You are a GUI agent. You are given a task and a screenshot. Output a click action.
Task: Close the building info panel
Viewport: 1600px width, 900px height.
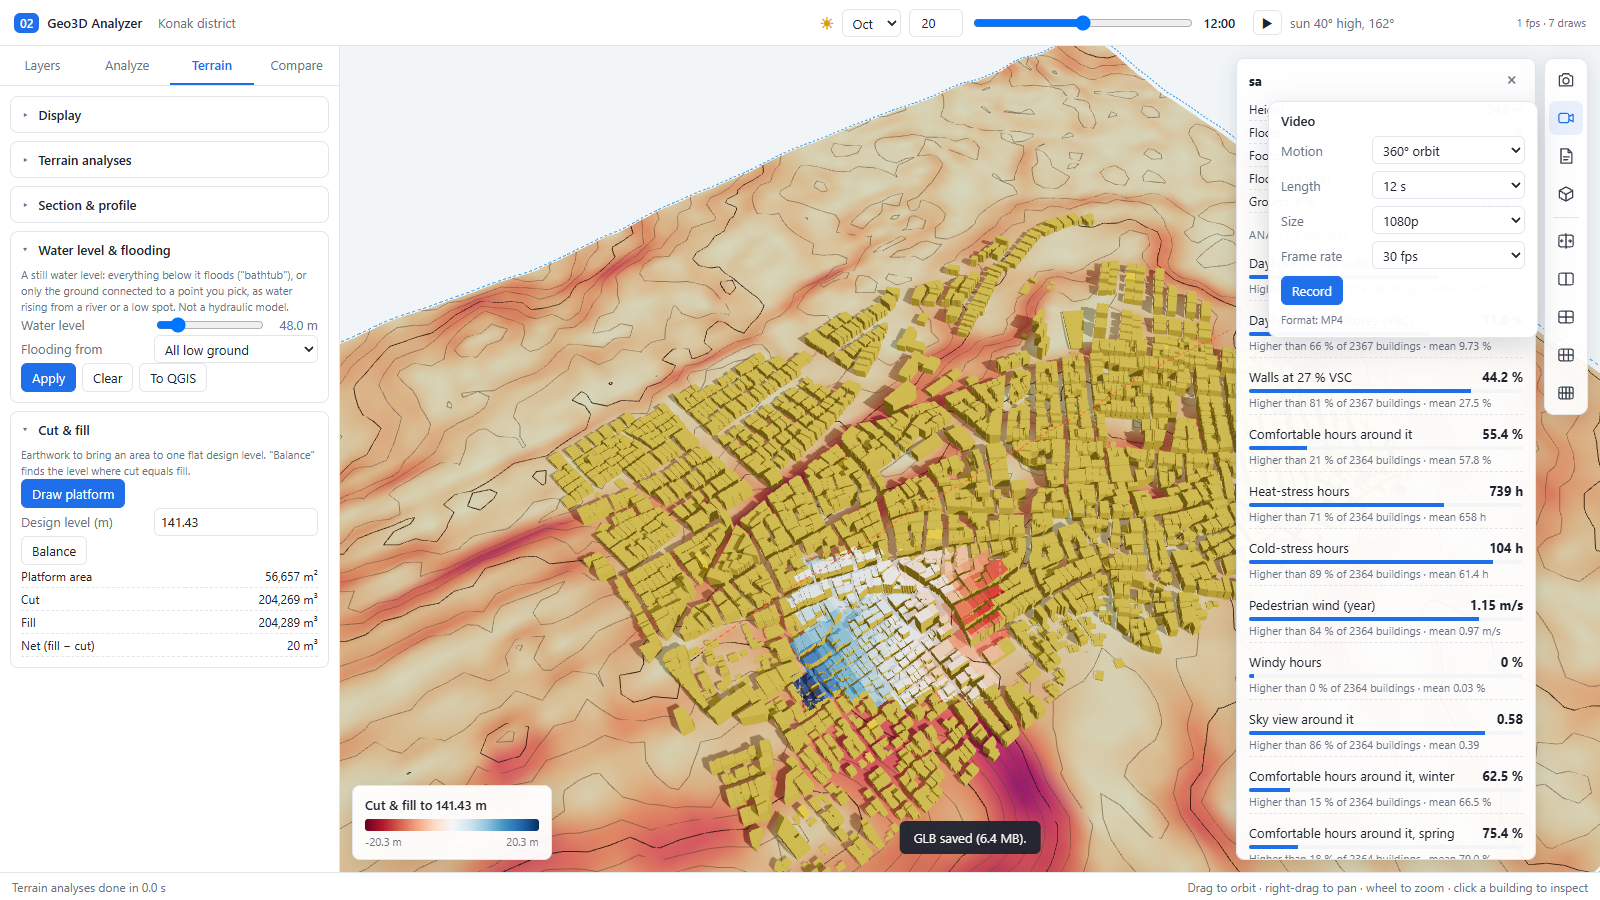tap(1511, 80)
